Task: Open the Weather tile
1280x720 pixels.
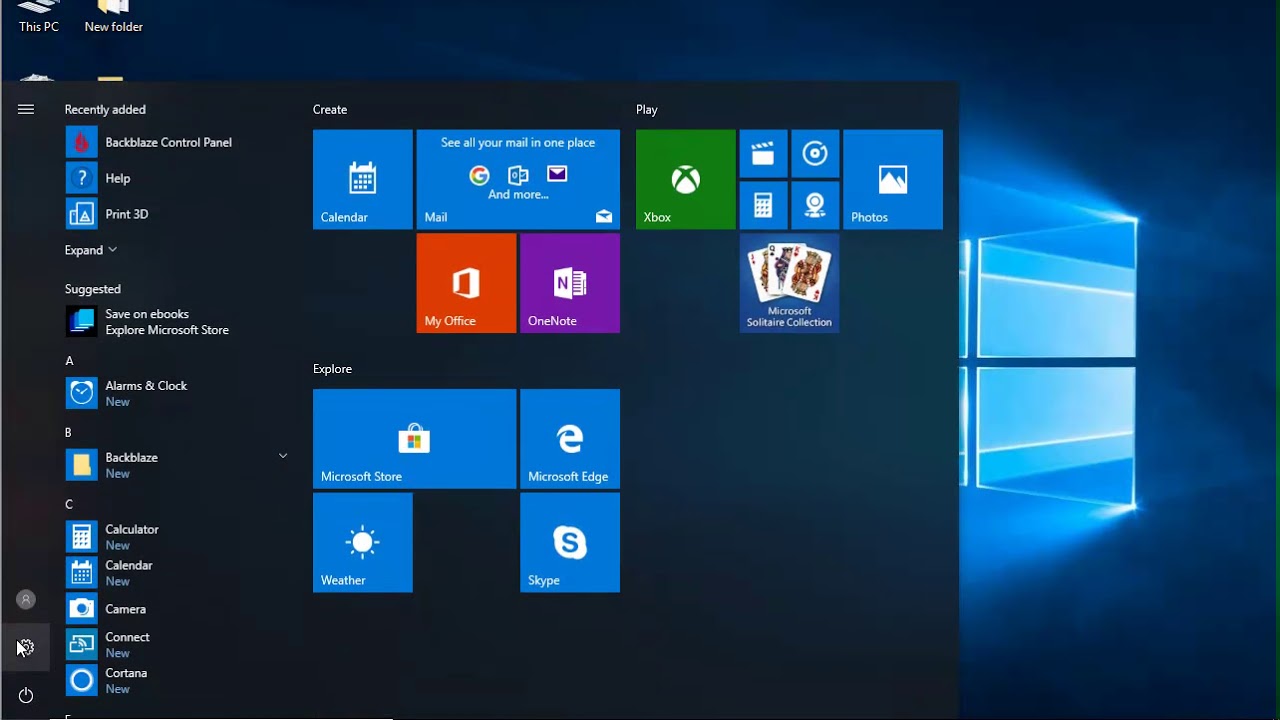Action: 362,543
